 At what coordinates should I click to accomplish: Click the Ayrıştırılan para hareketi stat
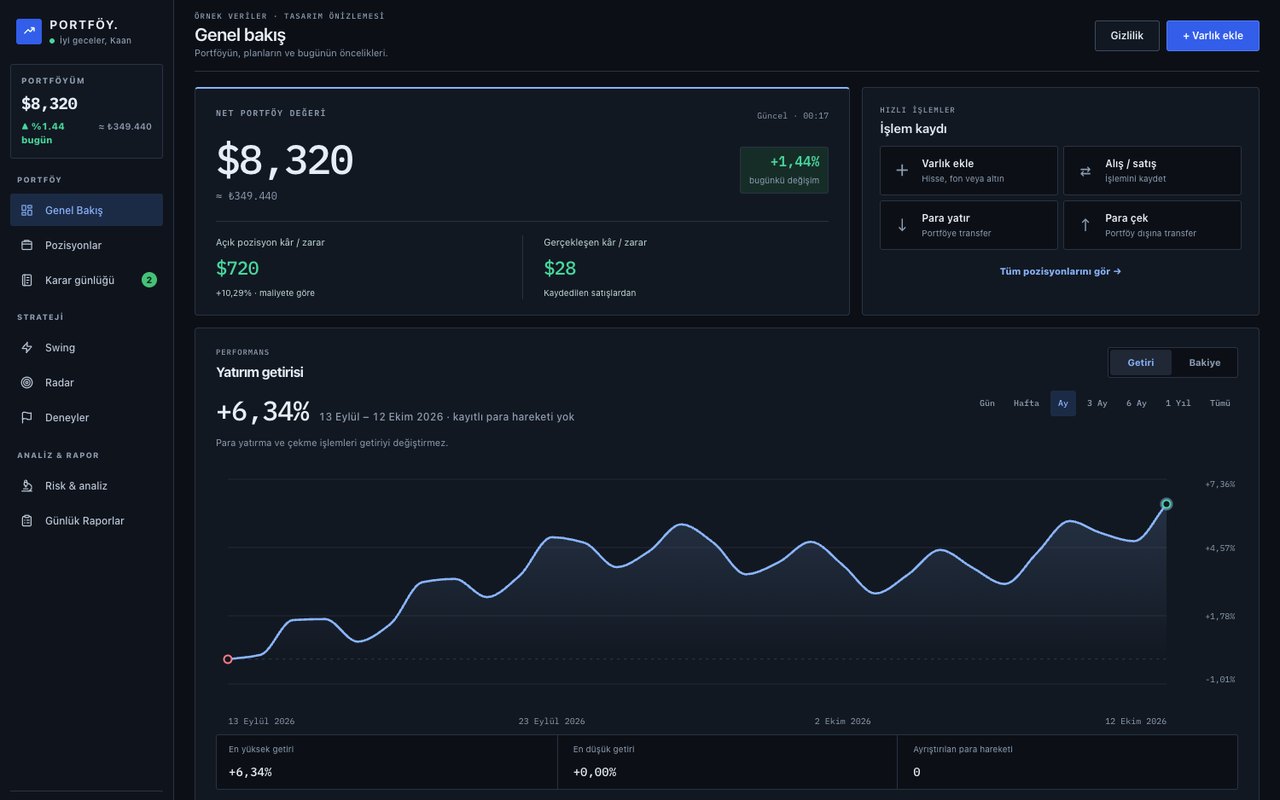pos(1067,762)
